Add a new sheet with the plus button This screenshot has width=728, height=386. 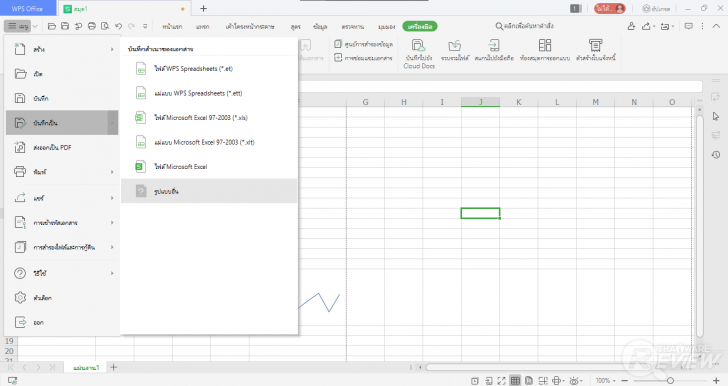coord(114,367)
